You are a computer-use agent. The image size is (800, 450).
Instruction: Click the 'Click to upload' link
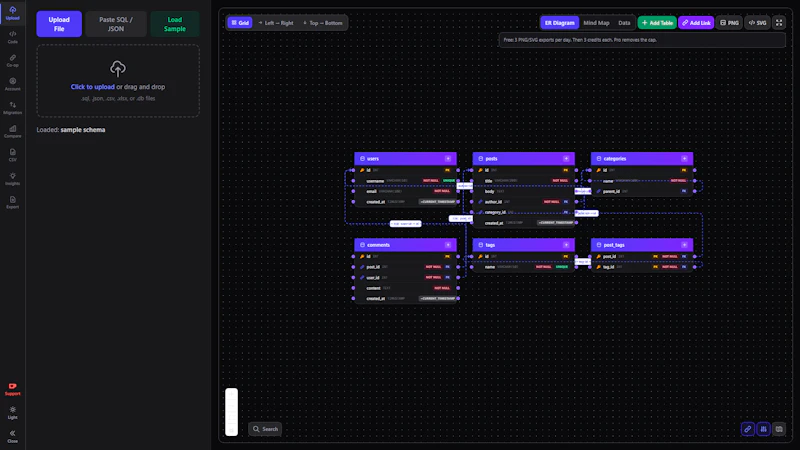click(92, 87)
